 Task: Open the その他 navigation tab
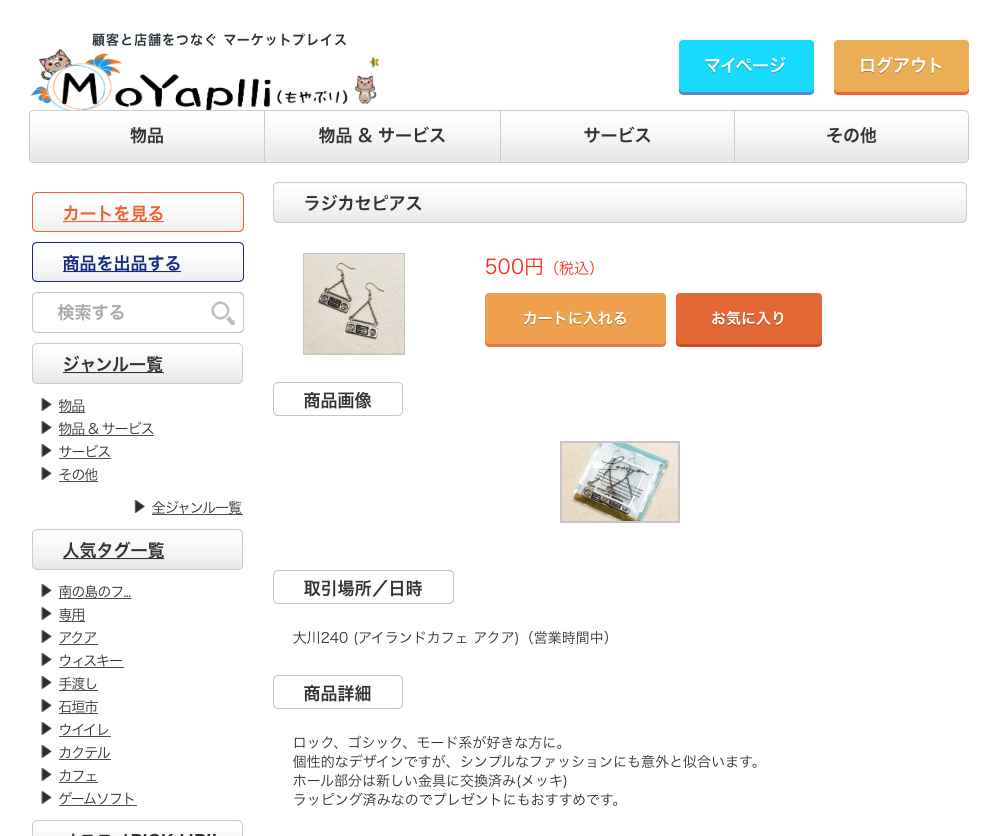pyautogui.click(x=851, y=136)
